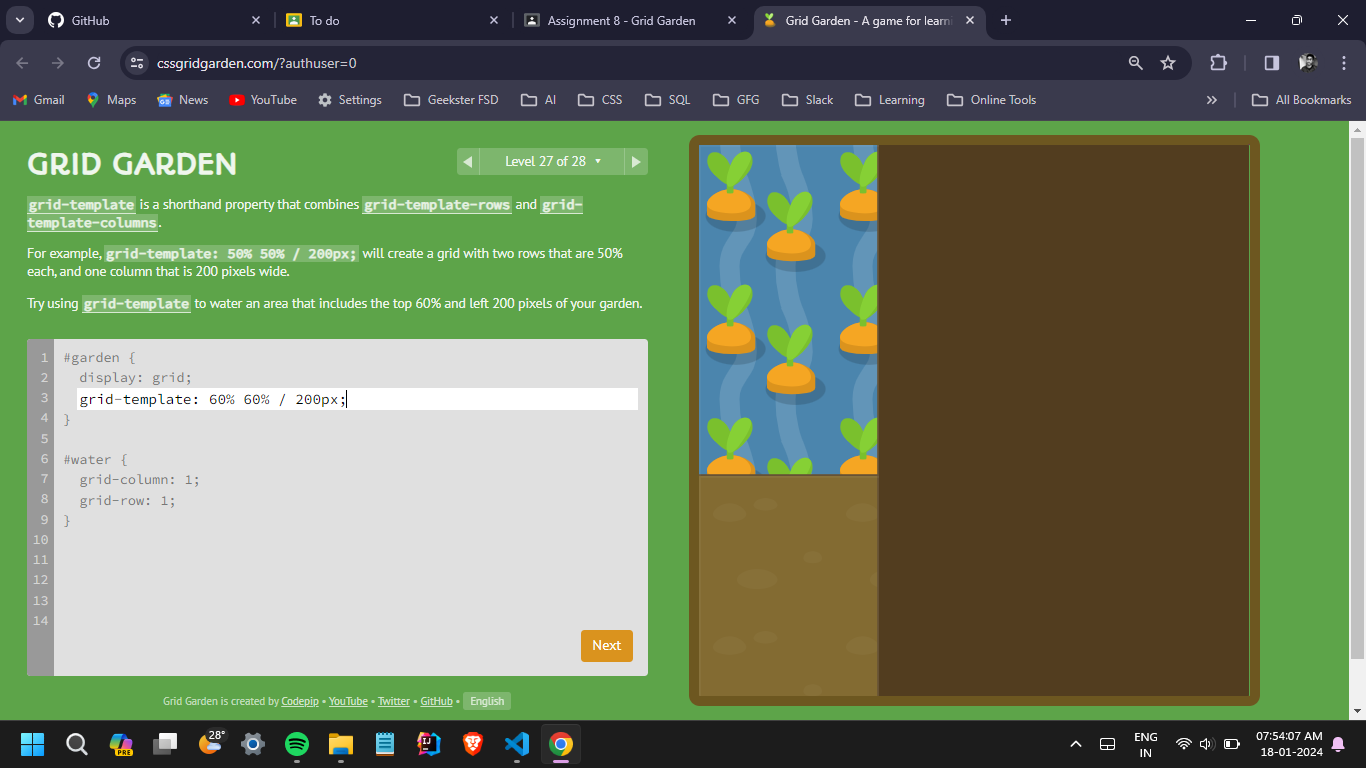Screen dimensions: 1366x768
Task: Click the grid-template code input line
Action: click(357, 399)
